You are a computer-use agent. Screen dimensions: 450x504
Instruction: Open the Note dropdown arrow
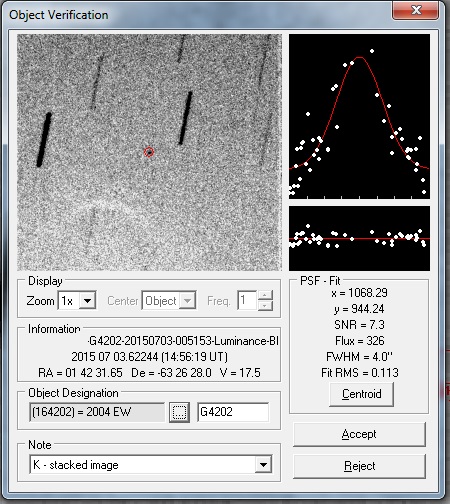263,465
